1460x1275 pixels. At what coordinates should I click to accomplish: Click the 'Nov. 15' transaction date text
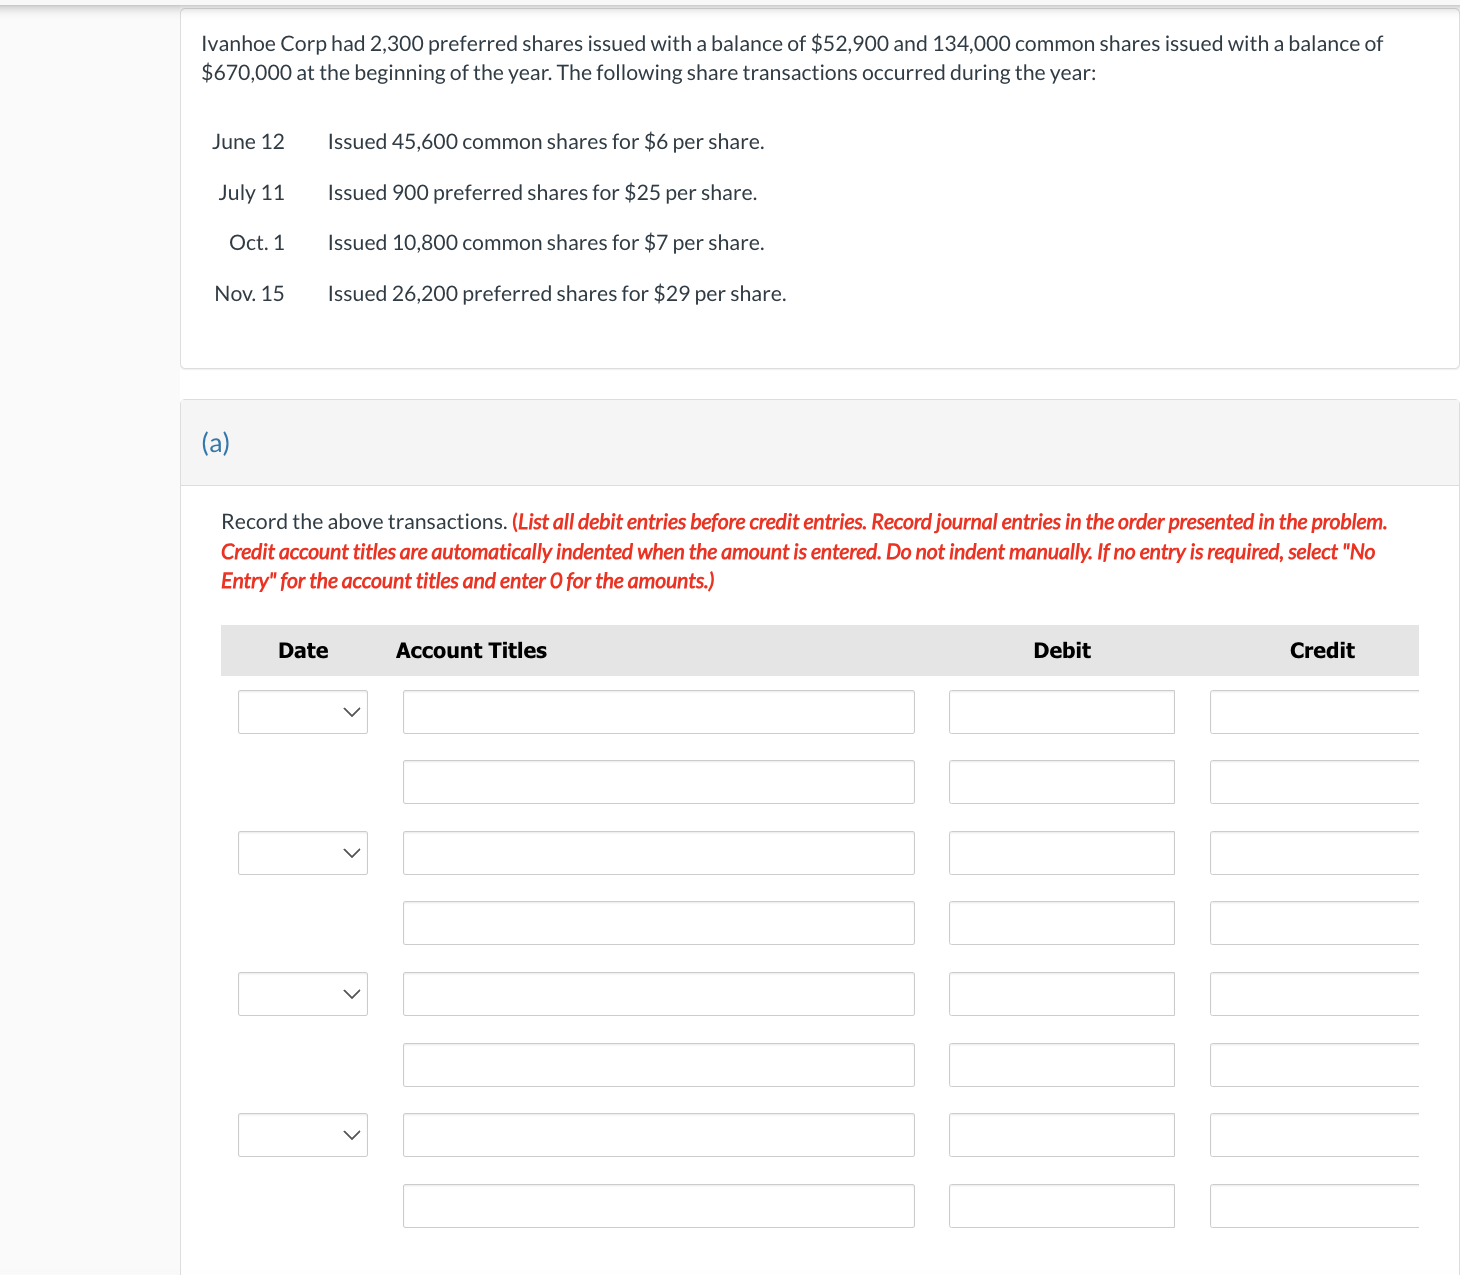[249, 294]
